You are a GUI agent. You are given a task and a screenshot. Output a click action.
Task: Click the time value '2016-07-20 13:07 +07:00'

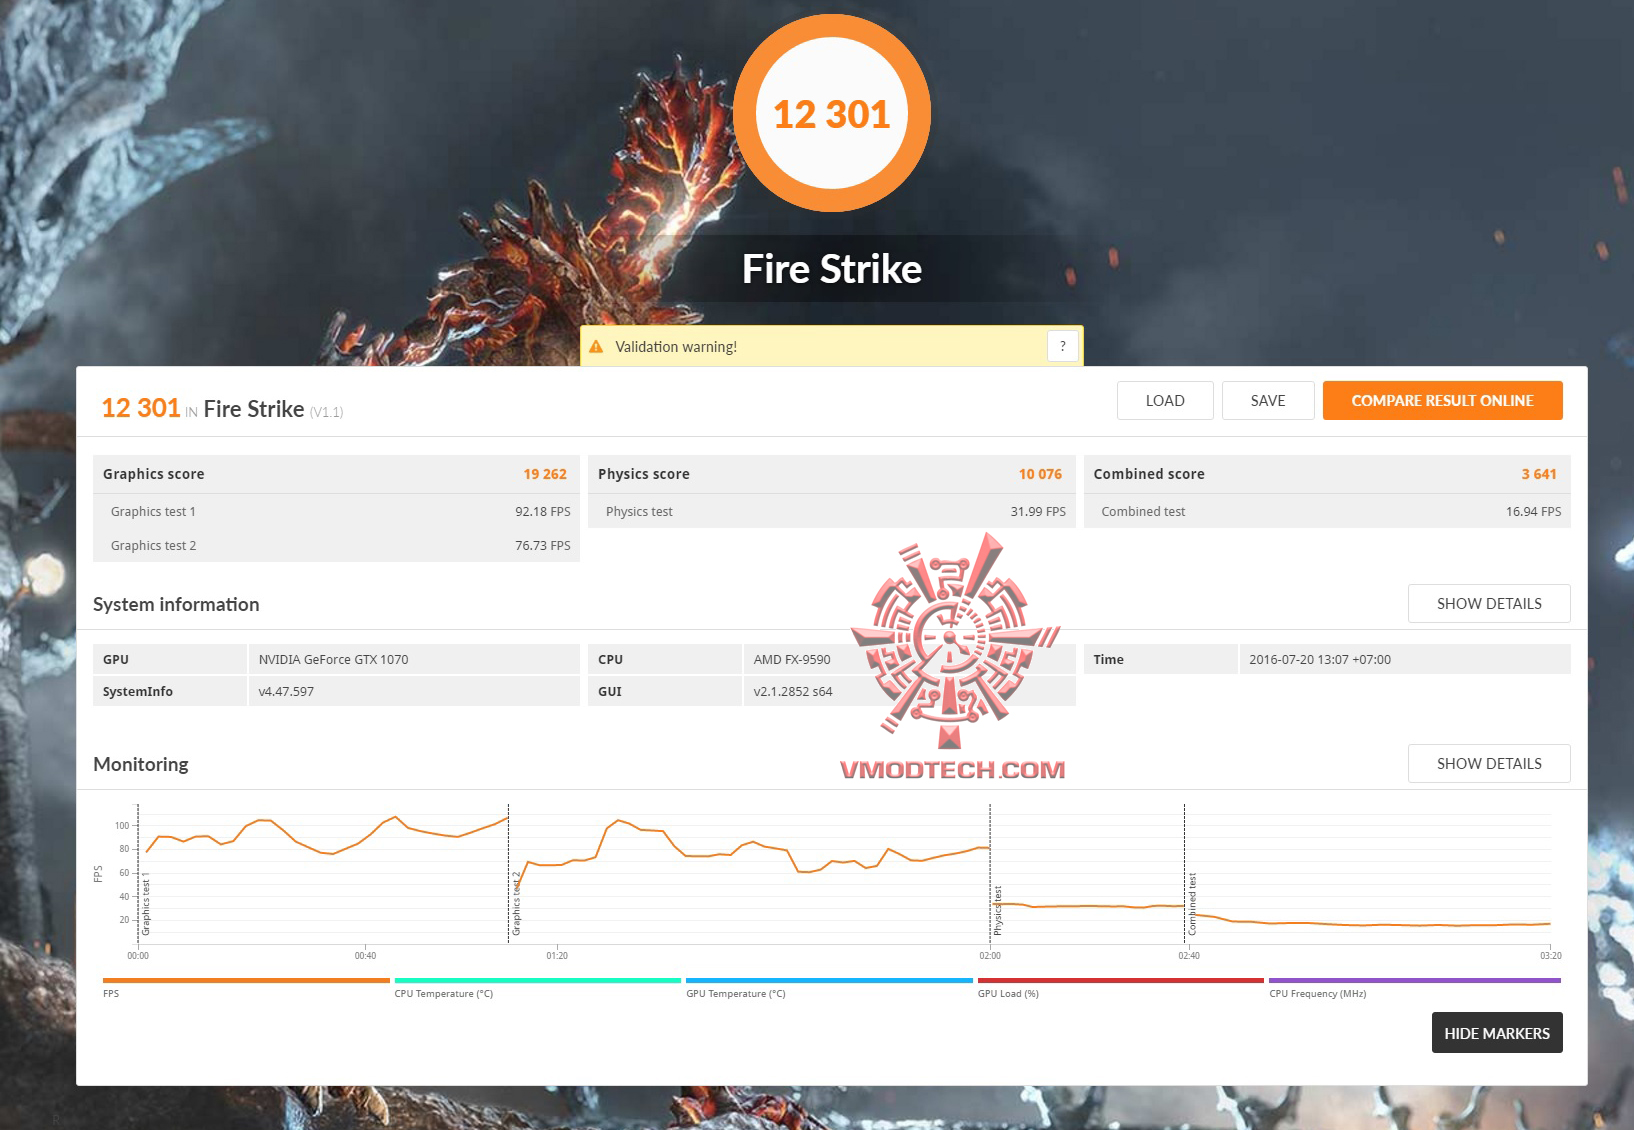coord(1320,659)
